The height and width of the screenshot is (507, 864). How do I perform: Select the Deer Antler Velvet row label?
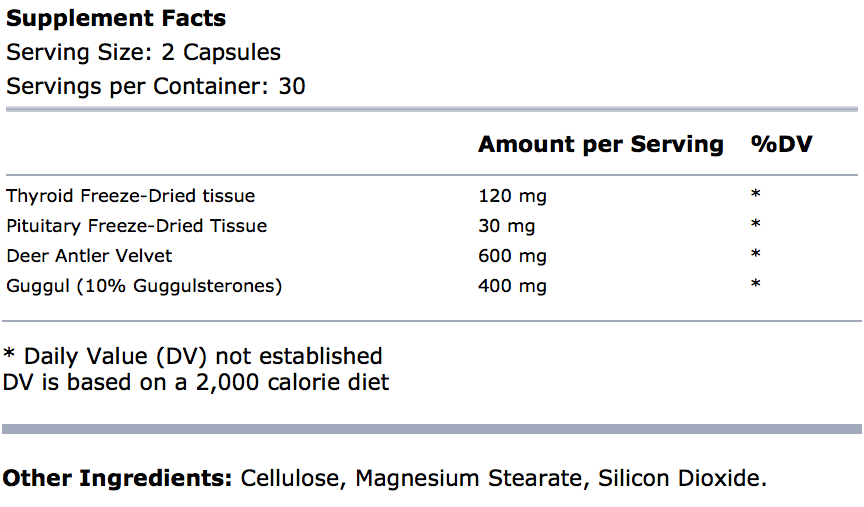pyautogui.click(x=89, y=255)
